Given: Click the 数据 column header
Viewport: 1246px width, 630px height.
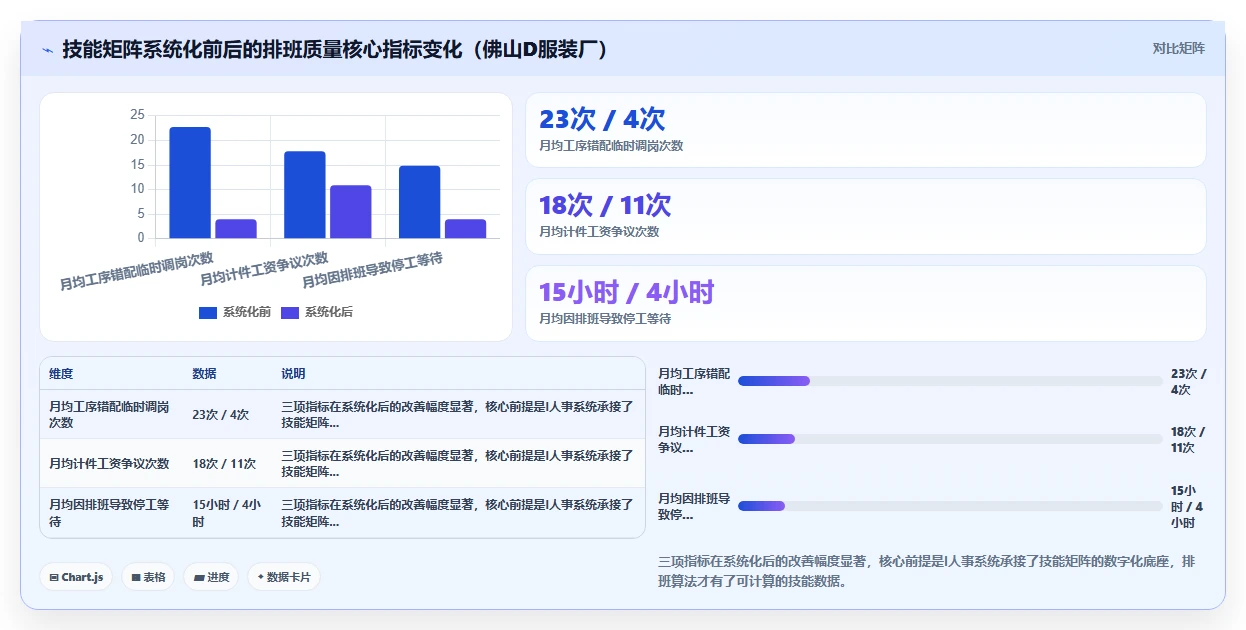Looking at the screenshot, I should click(204, 374).
